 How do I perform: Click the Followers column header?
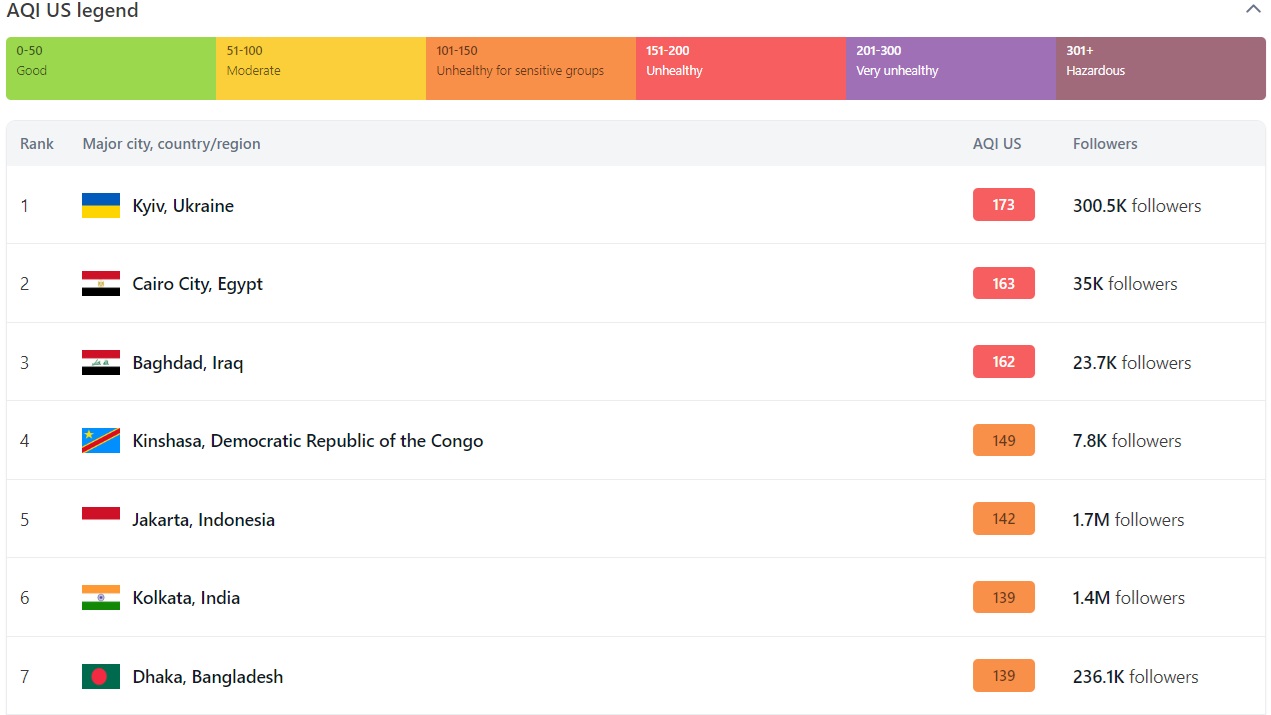[1105, 144]
